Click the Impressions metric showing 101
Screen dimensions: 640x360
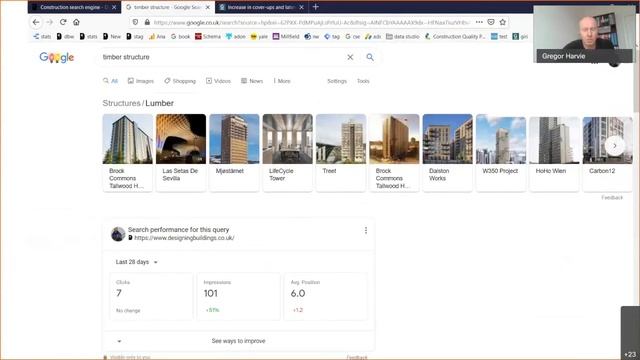pos(238,296)
